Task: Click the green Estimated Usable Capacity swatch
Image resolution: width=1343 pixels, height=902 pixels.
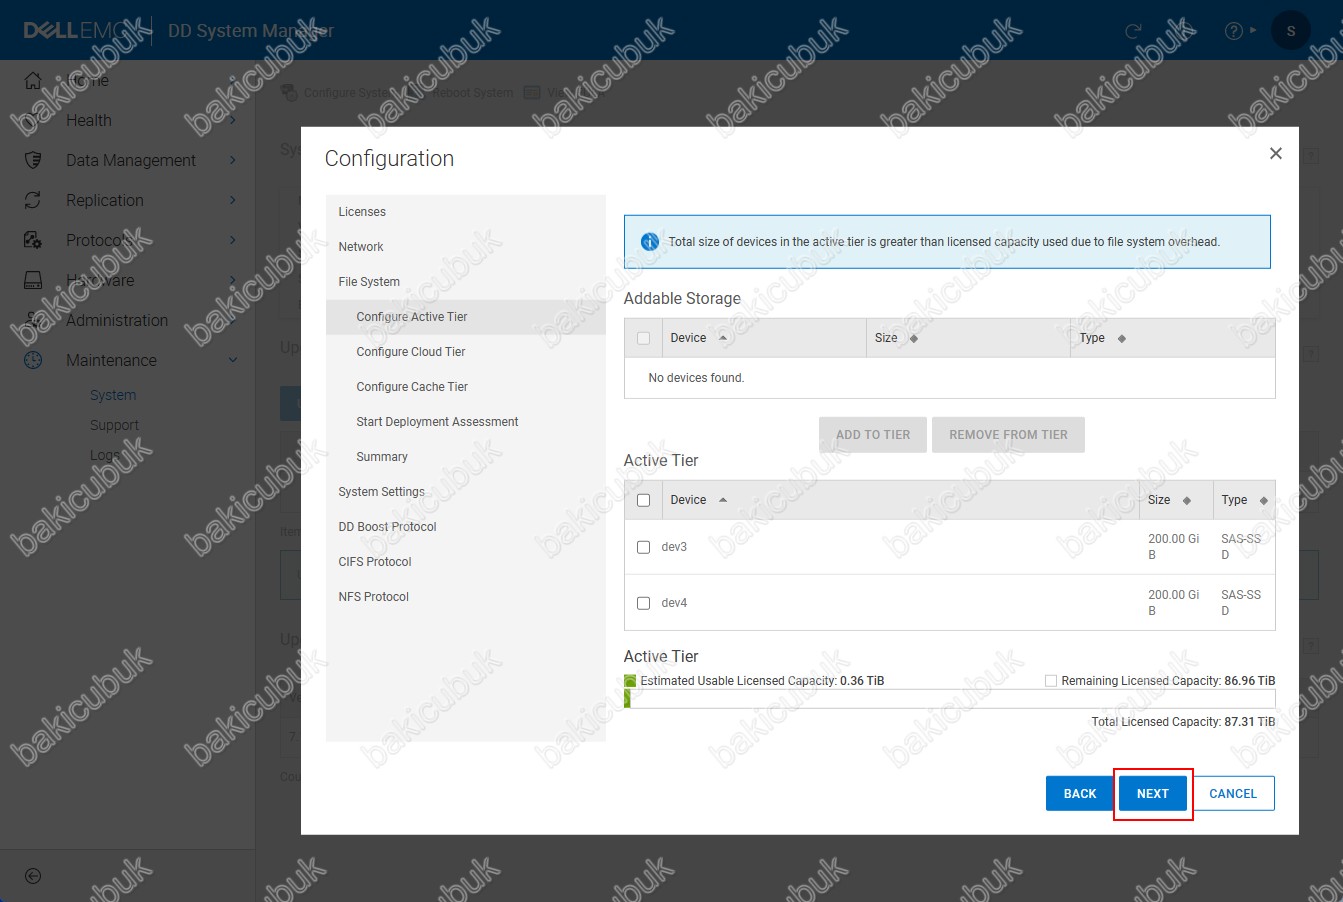Action: [630, 681]
